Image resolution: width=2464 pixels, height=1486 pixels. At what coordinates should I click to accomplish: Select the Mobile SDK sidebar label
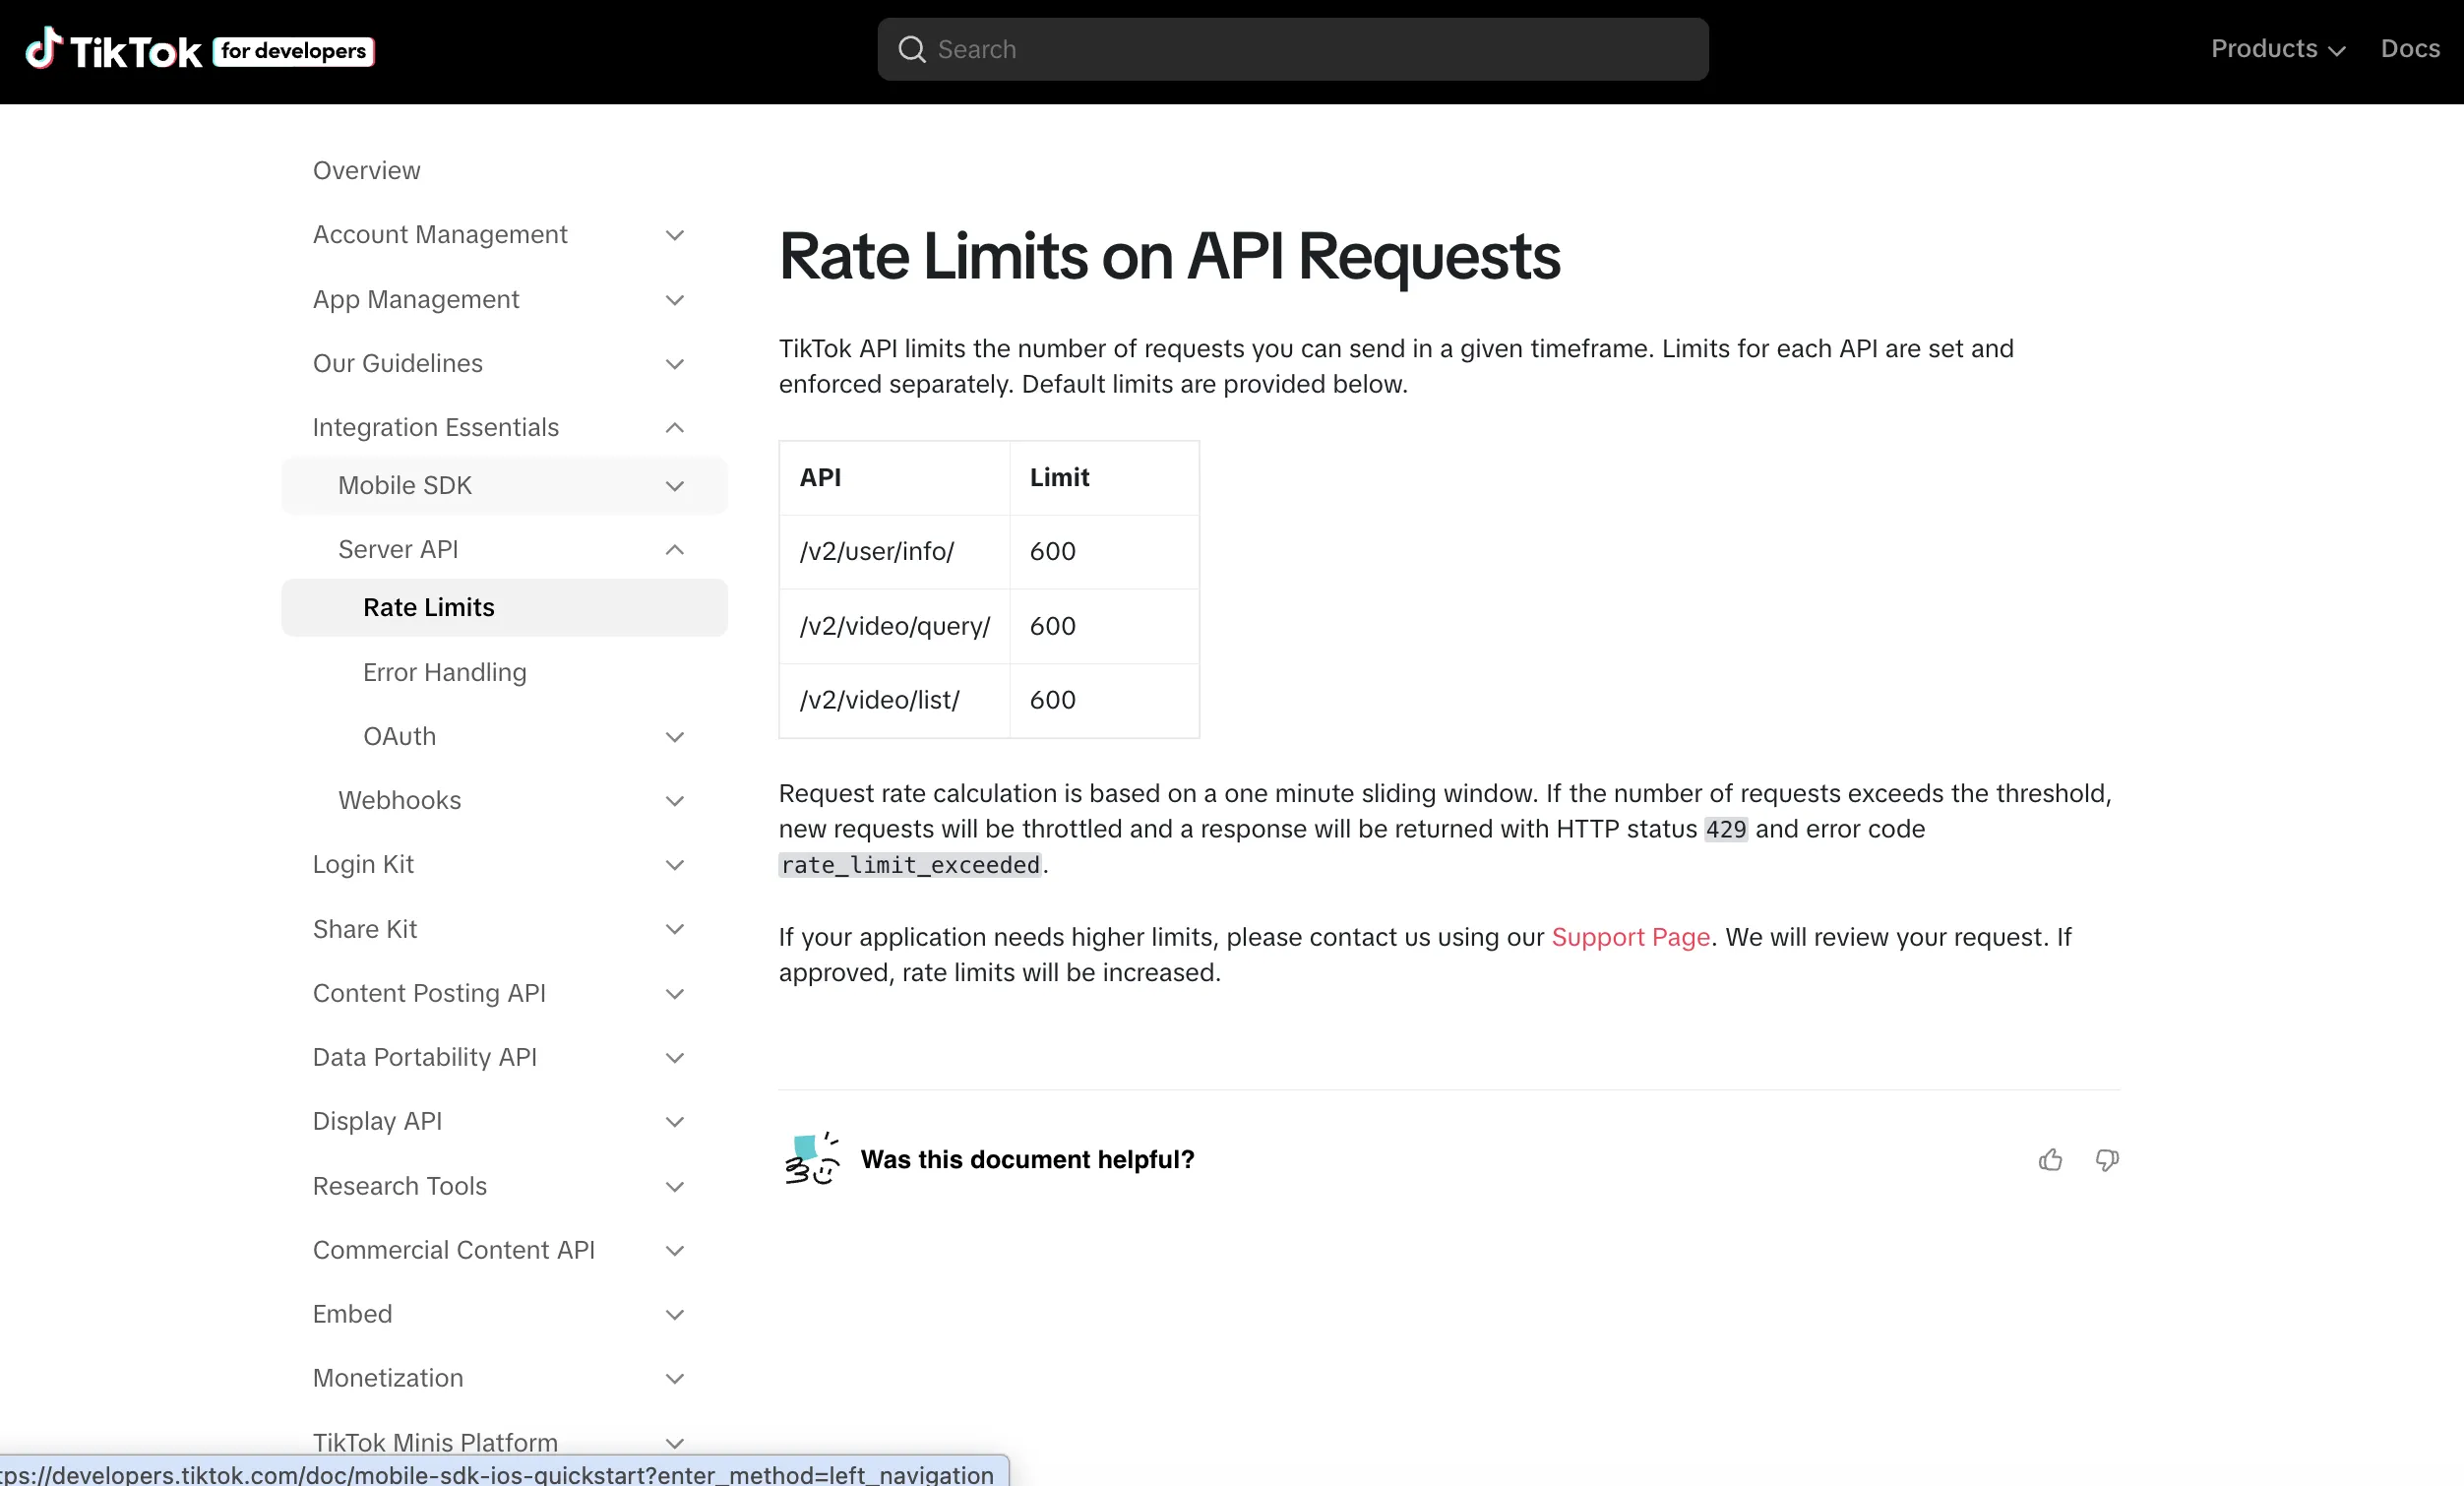[x=404, y=485]
